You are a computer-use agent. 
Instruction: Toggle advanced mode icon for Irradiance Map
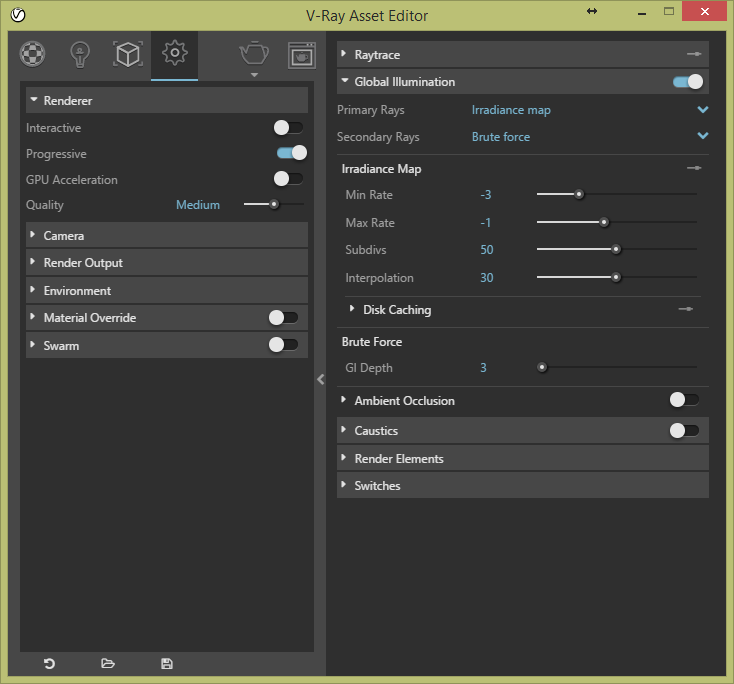[694, 168]
